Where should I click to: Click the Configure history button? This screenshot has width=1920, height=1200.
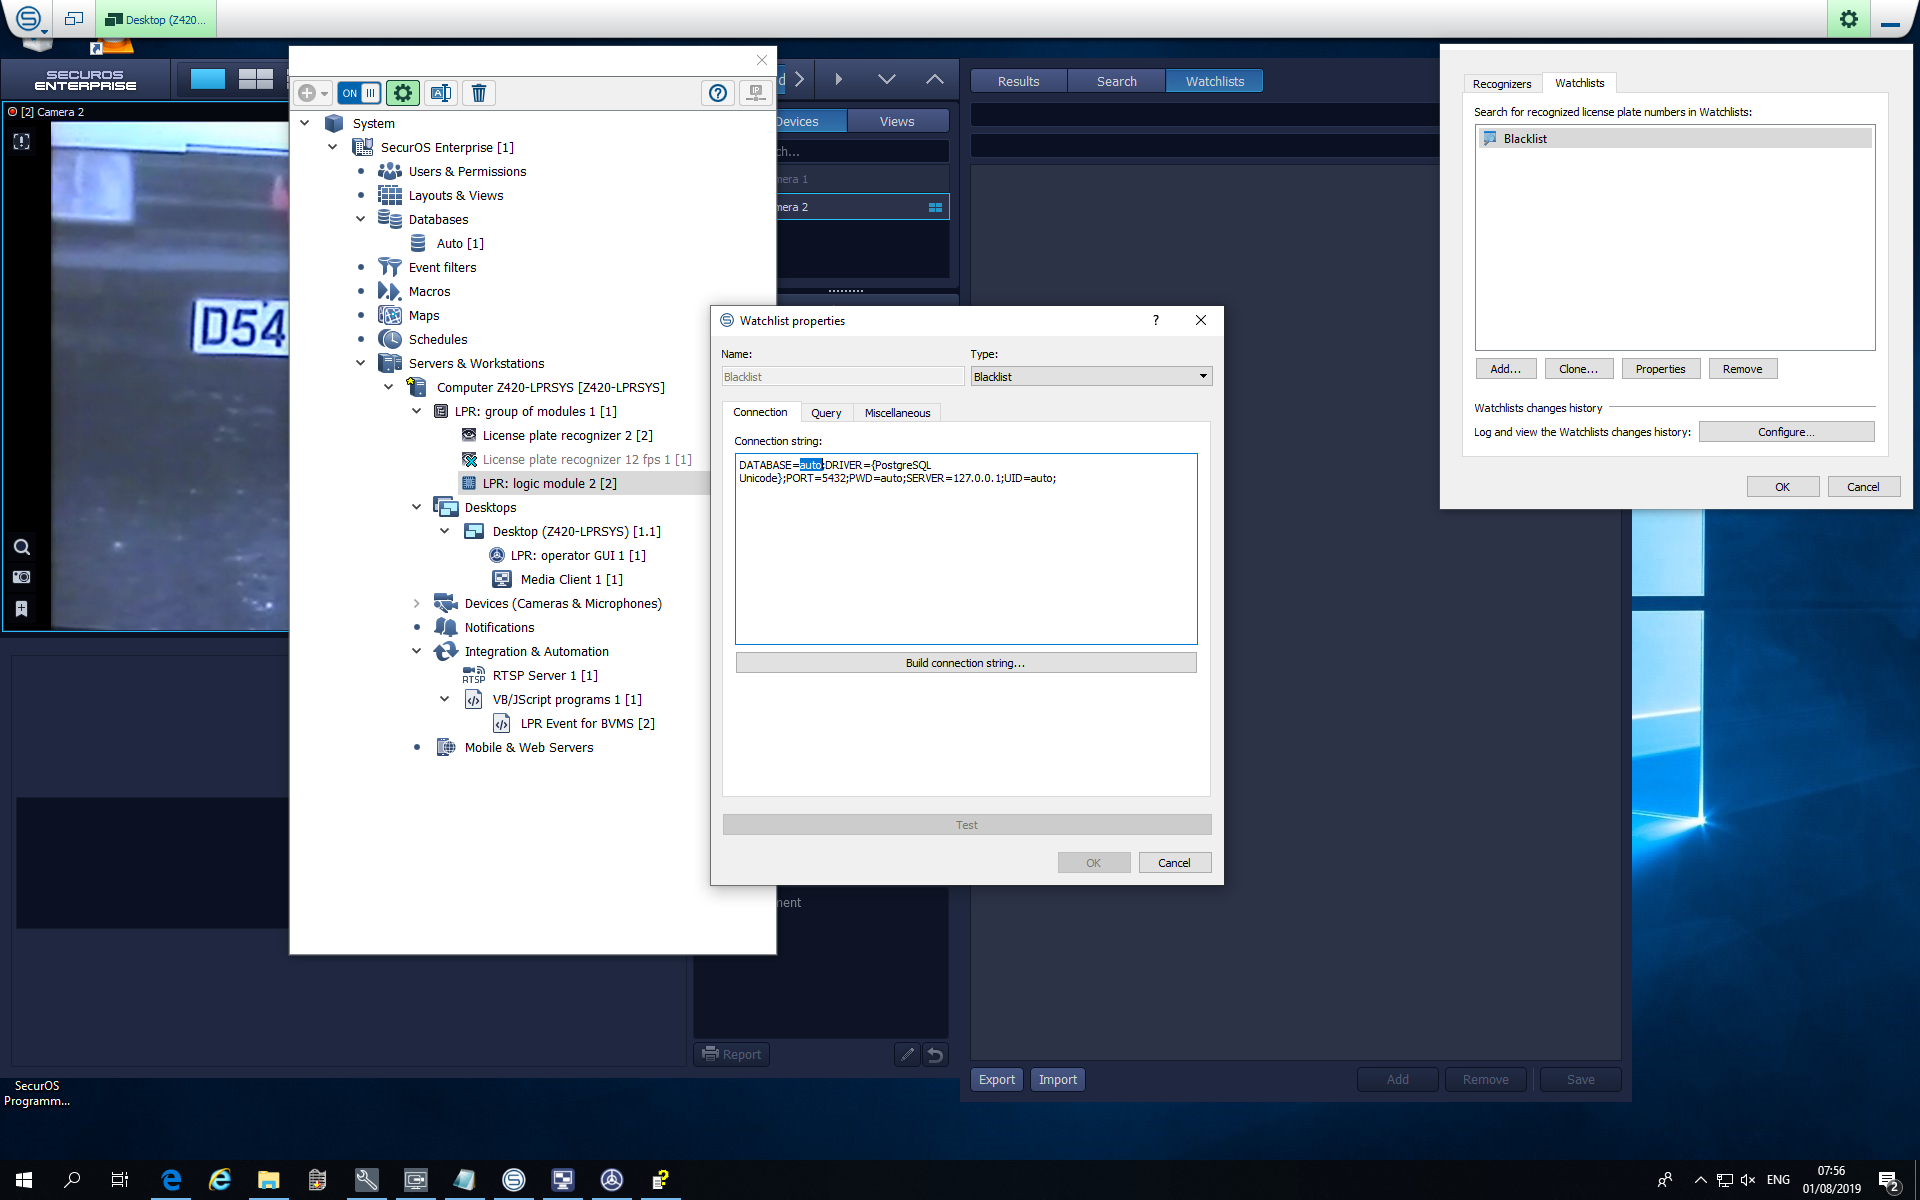click(1785, 432)
